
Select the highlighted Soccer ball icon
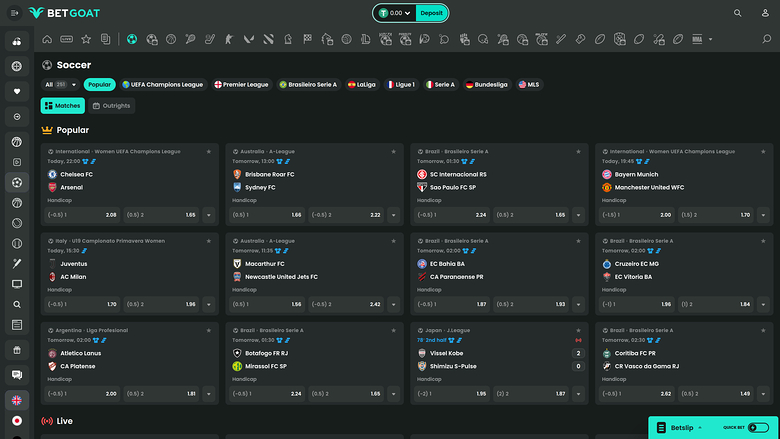tap(132, 39)
